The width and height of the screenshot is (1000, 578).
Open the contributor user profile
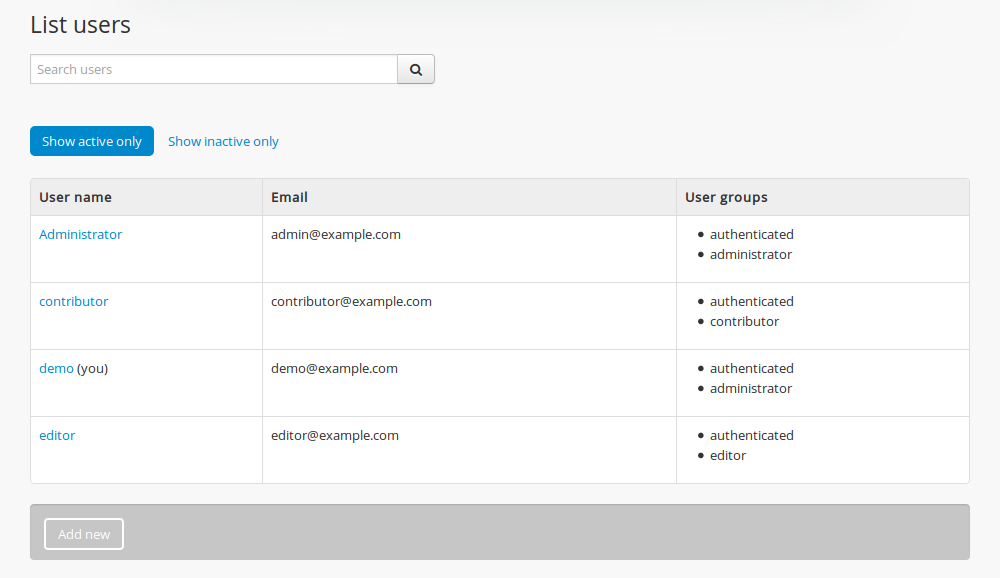tap(73, 301)
